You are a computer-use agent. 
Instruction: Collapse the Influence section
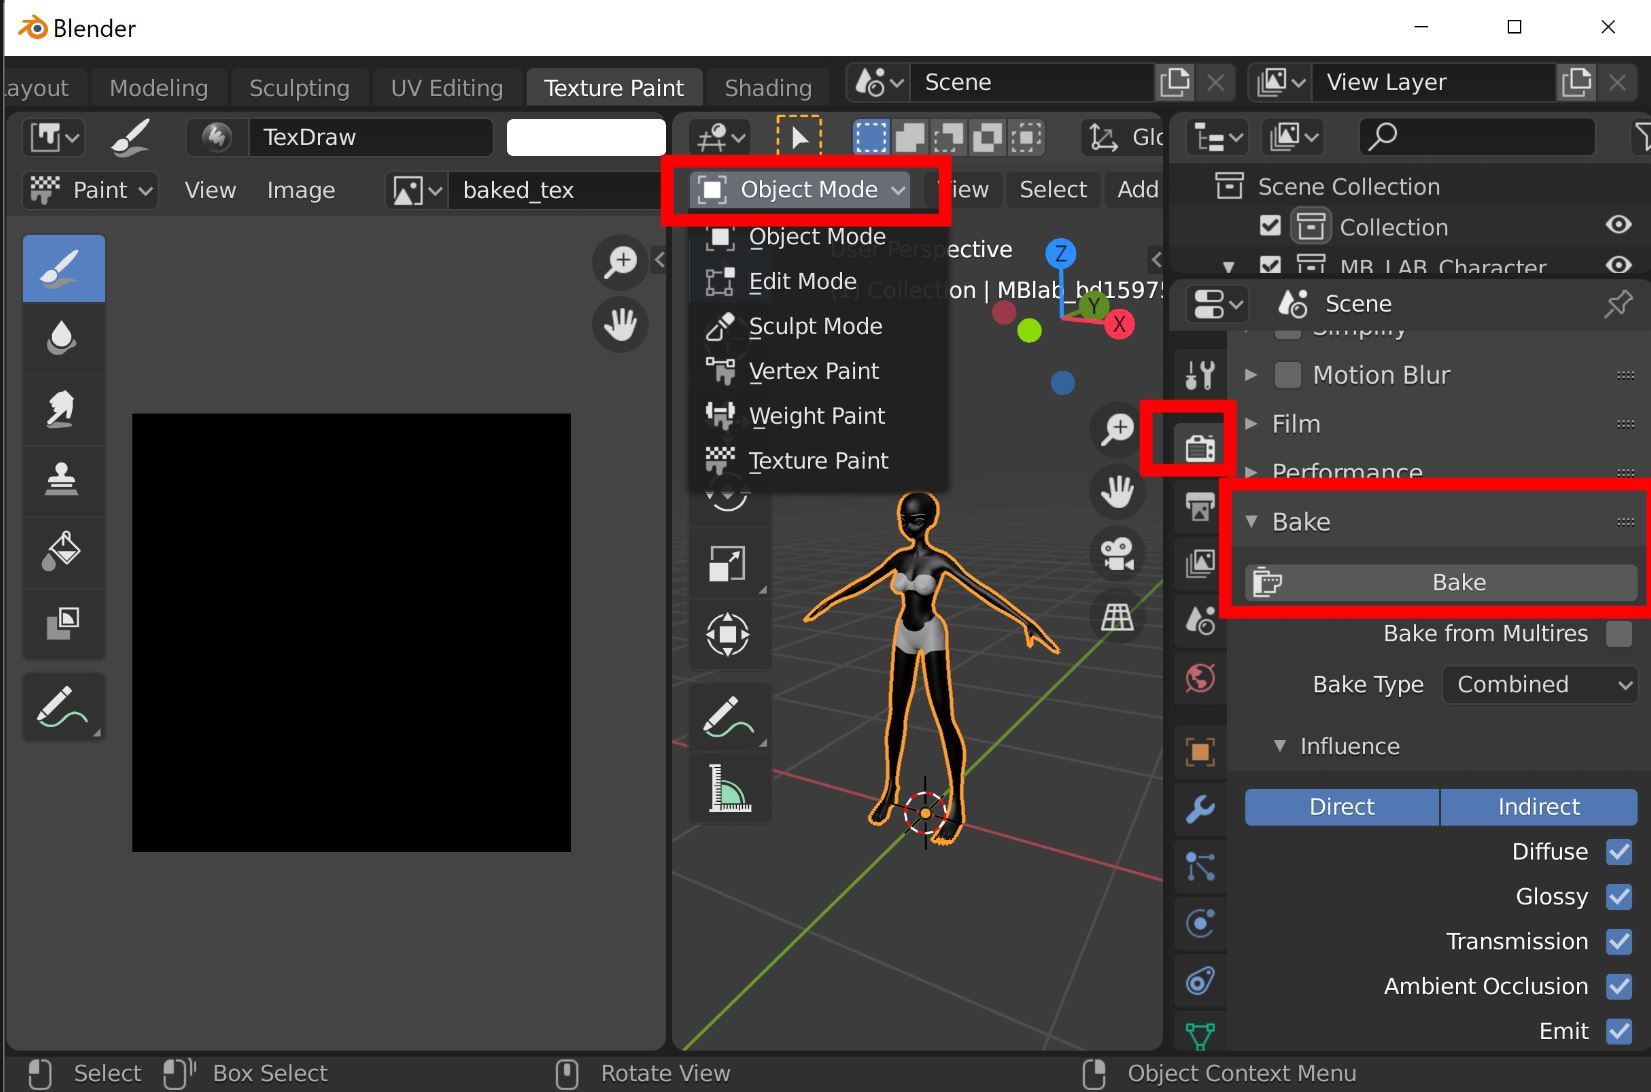tap(1280, 746)
